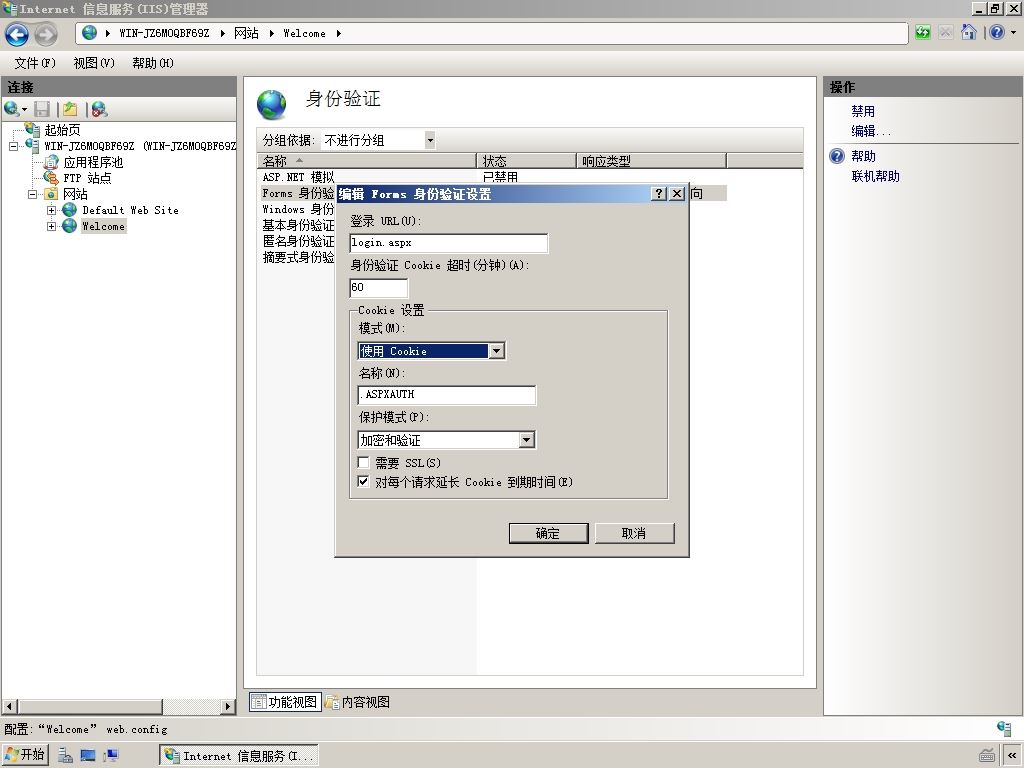Select the 网站 sites folder node

point(75,194)
